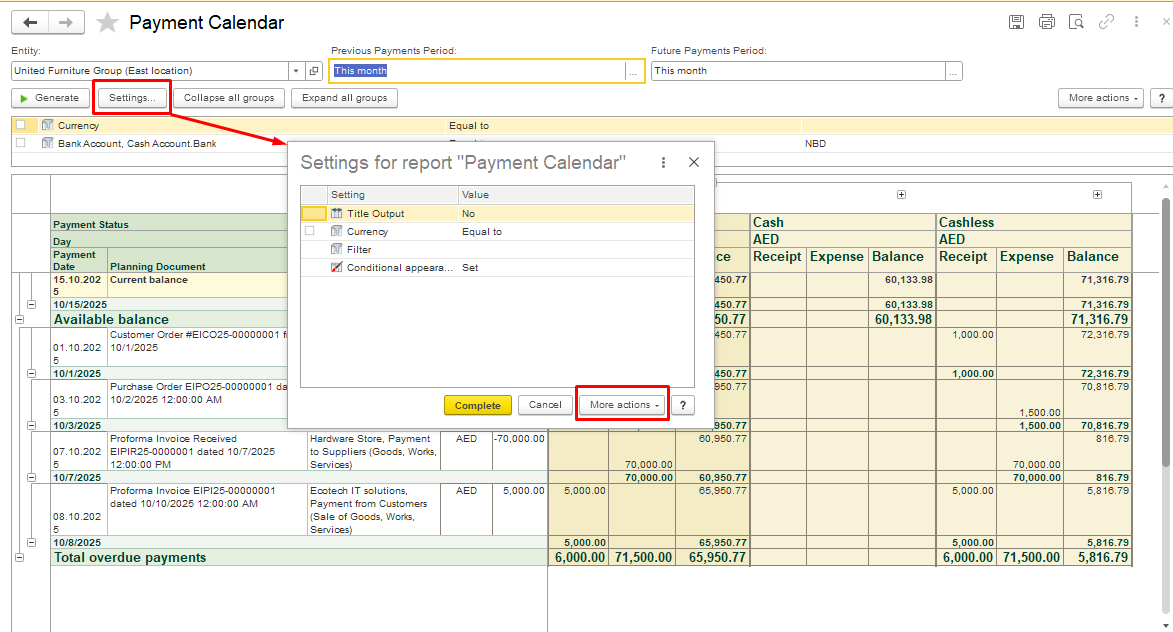Open More actions dropdown in Settings dialog
Viewport: 1173px width, 632px height.
pos(624,405)
